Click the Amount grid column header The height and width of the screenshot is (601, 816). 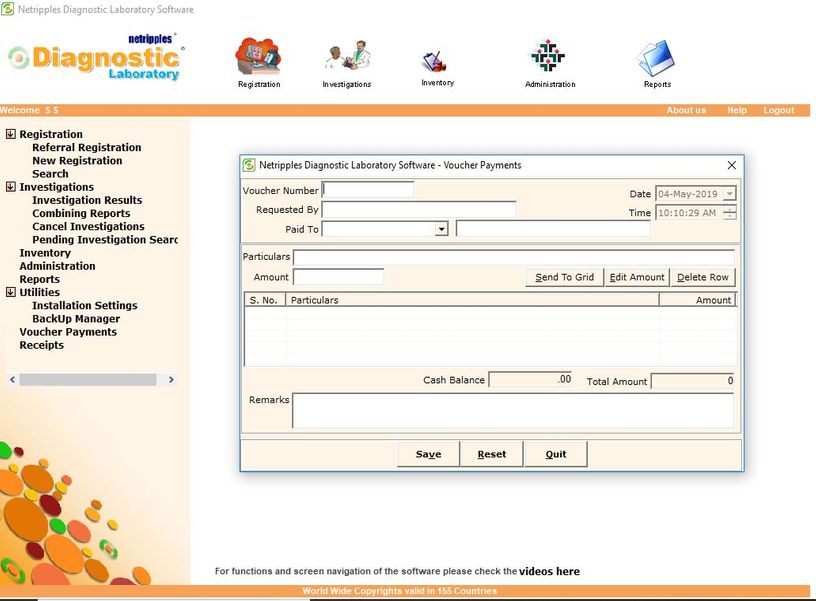pyautogui.click(x=697, y=300)
